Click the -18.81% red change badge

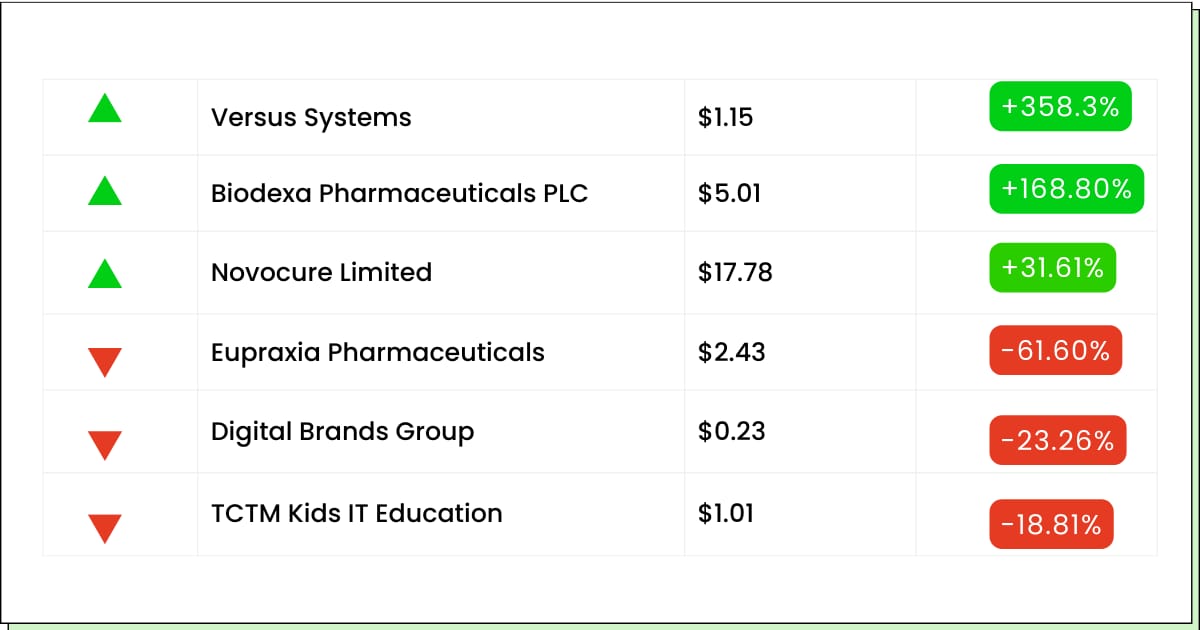(1051, 524)
